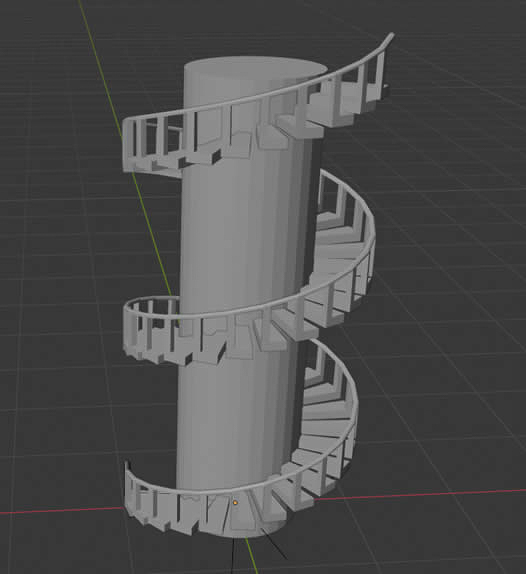
Task: Click the orange origin dot at column base
Action: pos(235,503)
